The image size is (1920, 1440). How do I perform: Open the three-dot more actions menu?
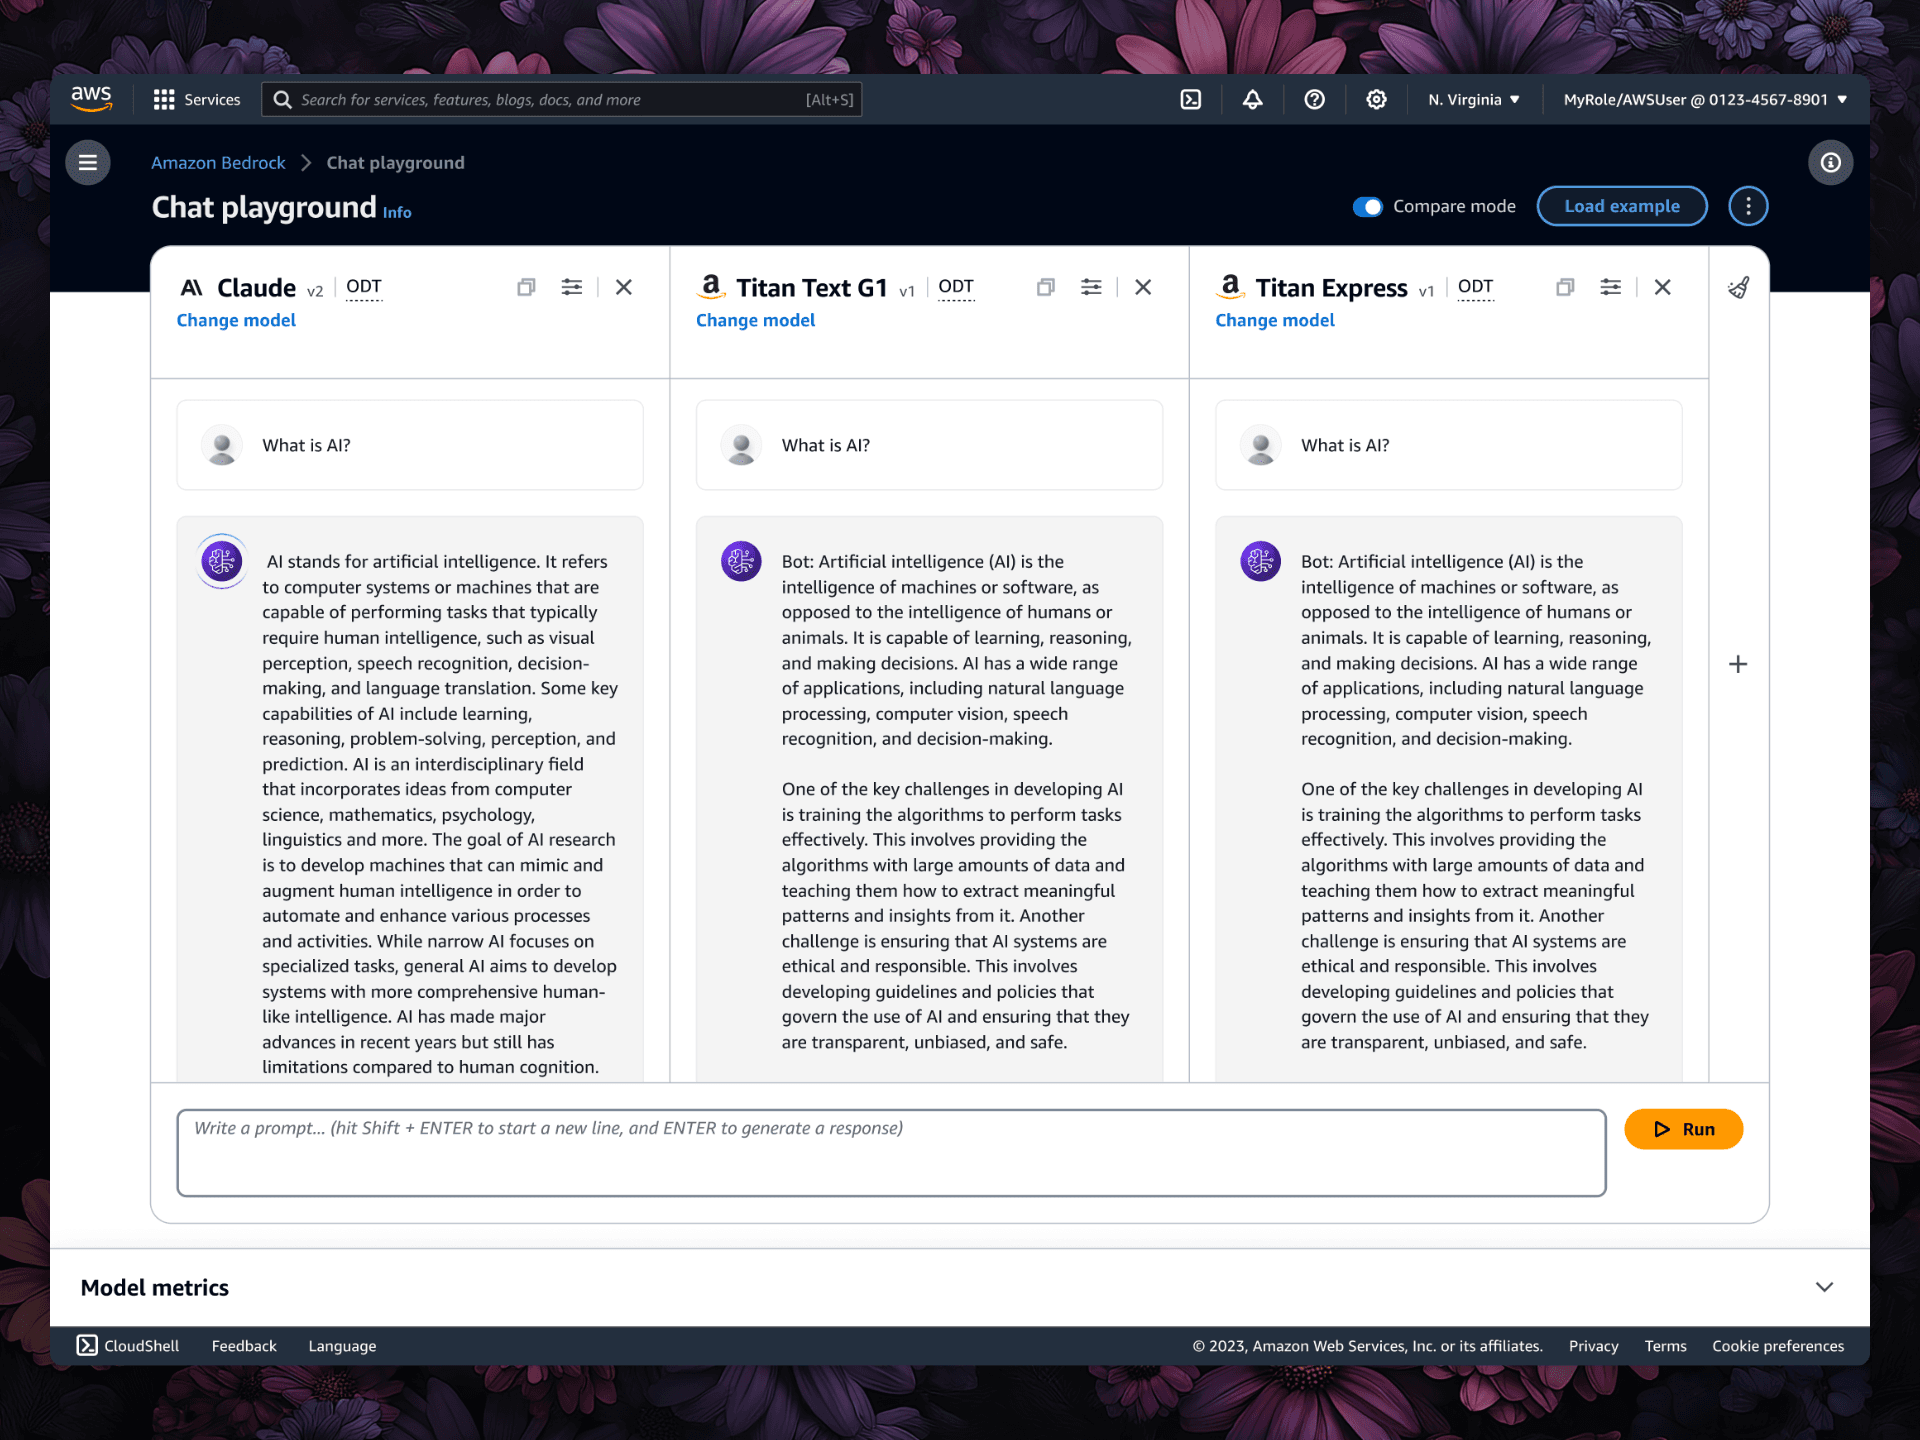pyautogui.click(x=1748, y=206)
